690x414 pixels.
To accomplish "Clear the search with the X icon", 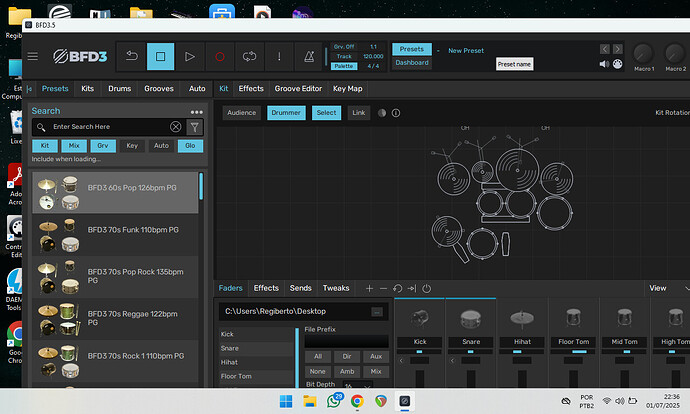I will tap(176, 127).
